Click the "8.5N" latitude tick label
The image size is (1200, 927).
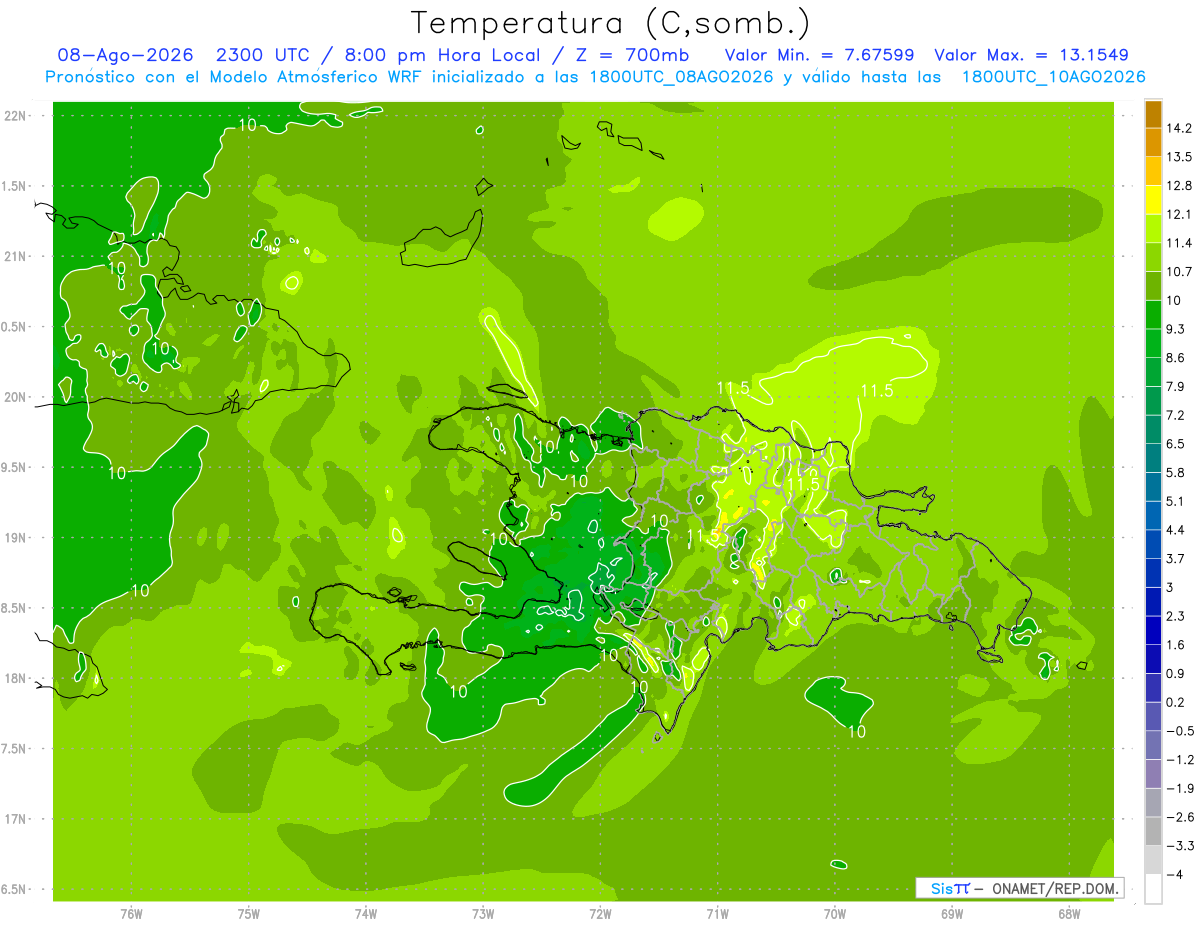coord(14,609)
